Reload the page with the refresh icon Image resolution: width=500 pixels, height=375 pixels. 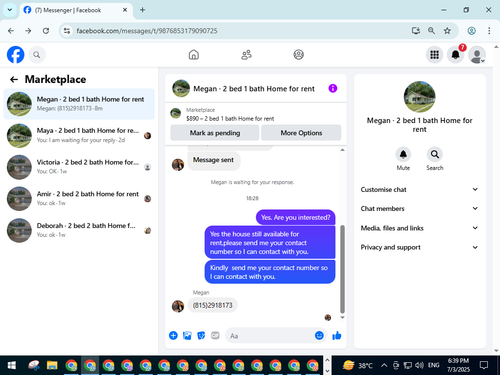[46, 31]
